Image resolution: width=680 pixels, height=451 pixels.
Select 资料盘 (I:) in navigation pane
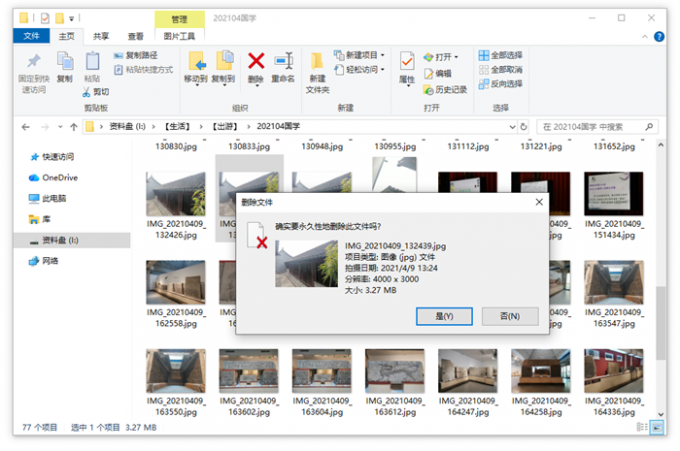click(x=72, y=240)
